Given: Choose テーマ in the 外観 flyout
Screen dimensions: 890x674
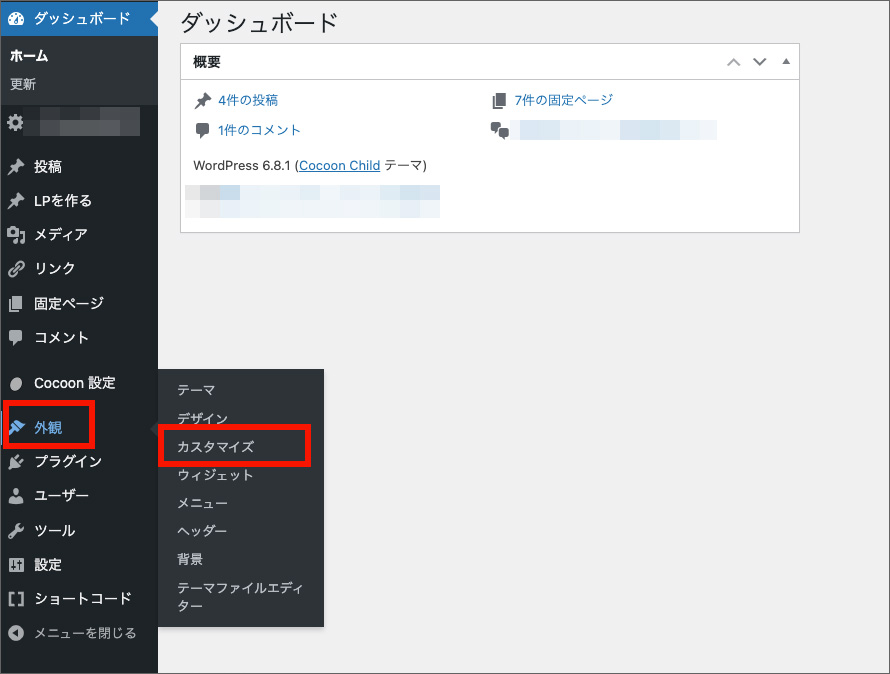Looking at the screenshot, I should click(196, 390).
